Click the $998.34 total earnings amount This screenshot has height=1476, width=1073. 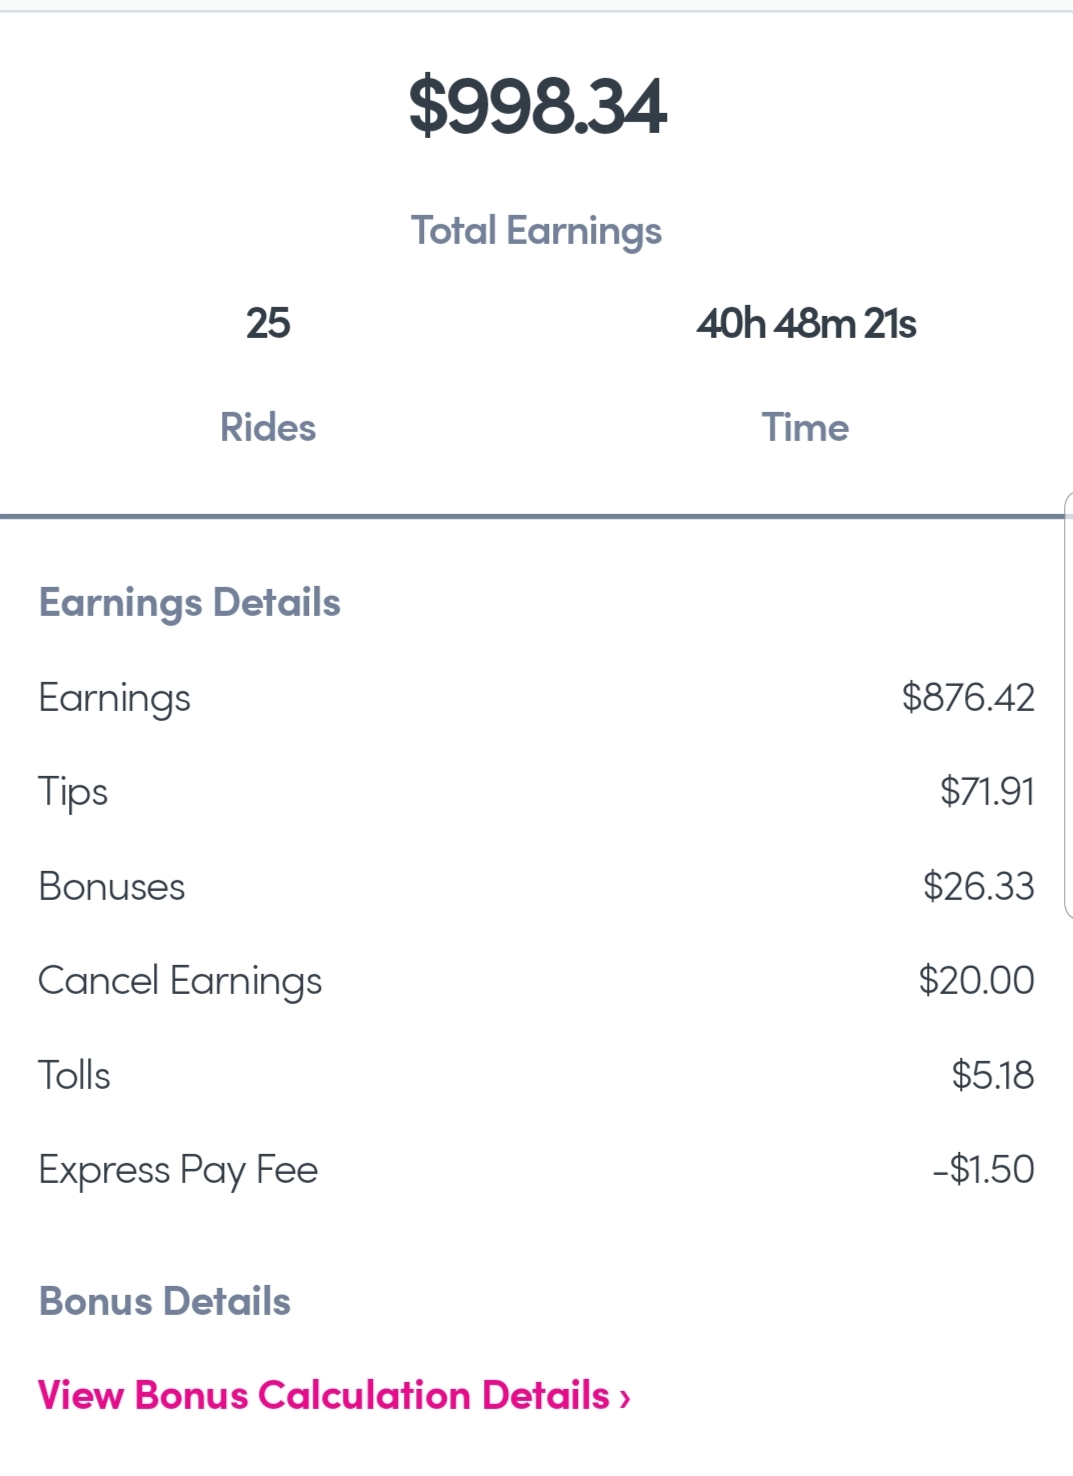coord(537,106)
